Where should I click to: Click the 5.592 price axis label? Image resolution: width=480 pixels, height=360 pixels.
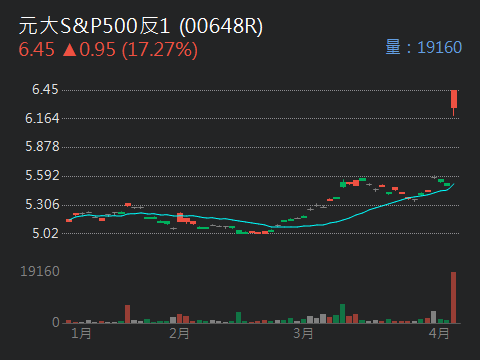tap(42, 175)
